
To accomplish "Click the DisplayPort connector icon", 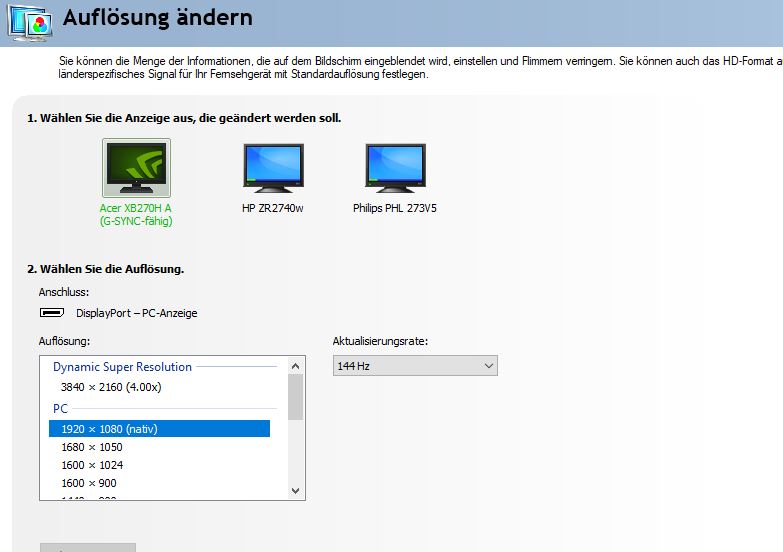I will click(x=52, y=313).
